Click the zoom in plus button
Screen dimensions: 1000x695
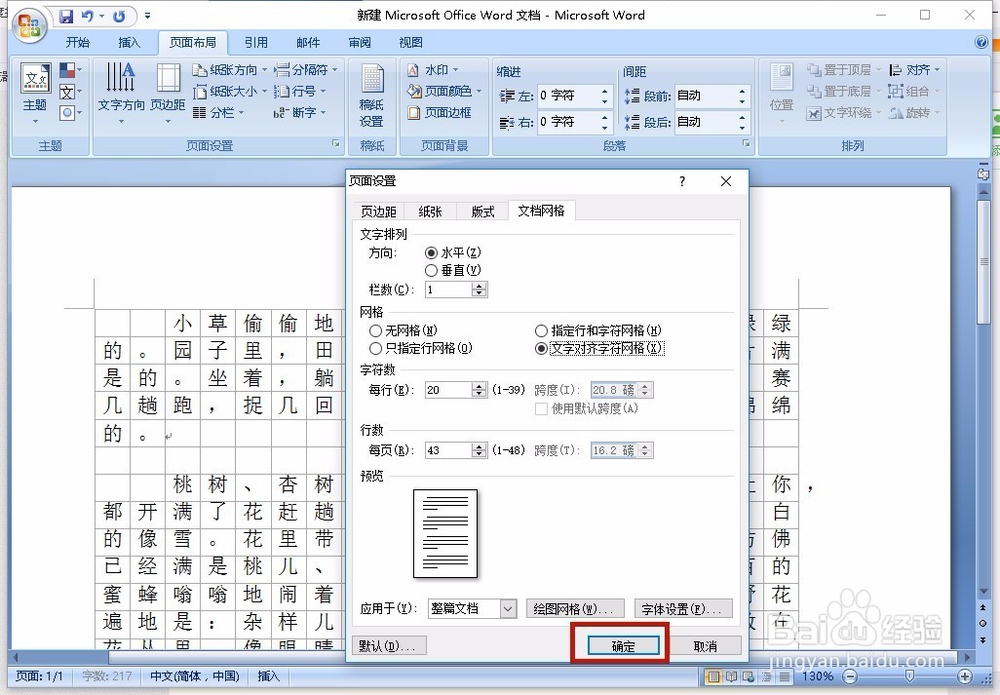pyautogui.click(x=964, y=677)
